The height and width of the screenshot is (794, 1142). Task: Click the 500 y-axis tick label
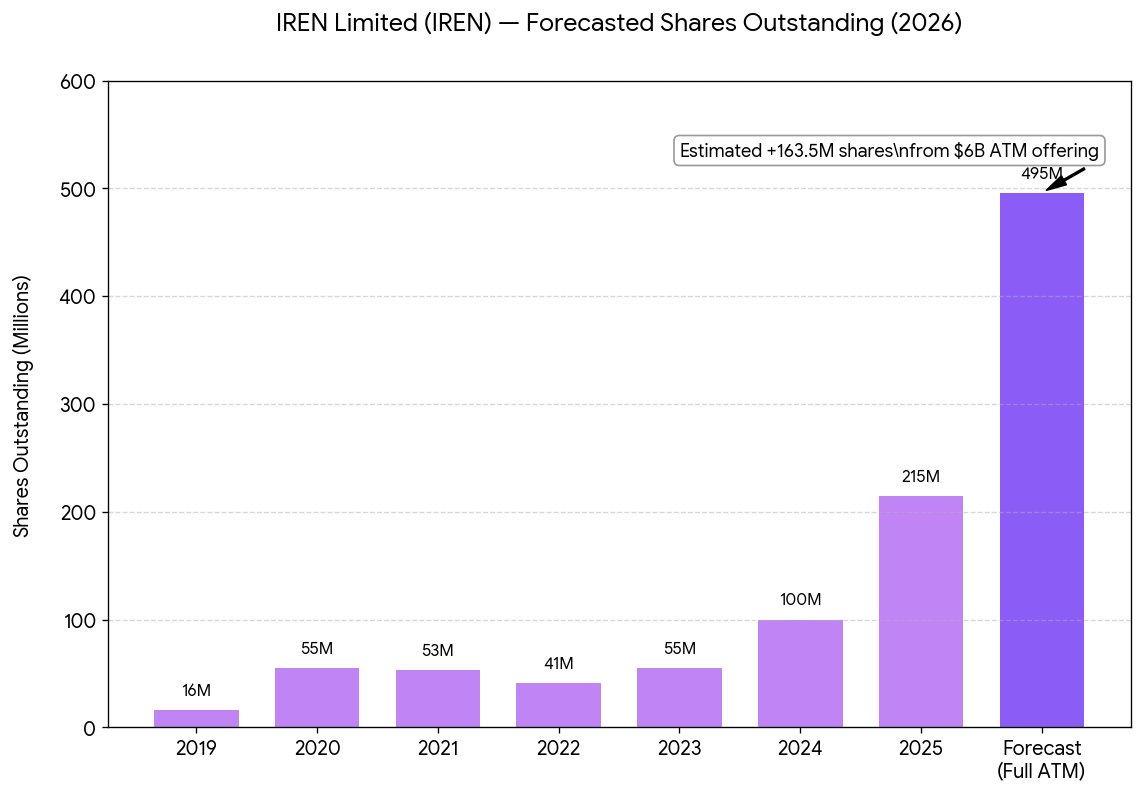[x=79, y=190]
